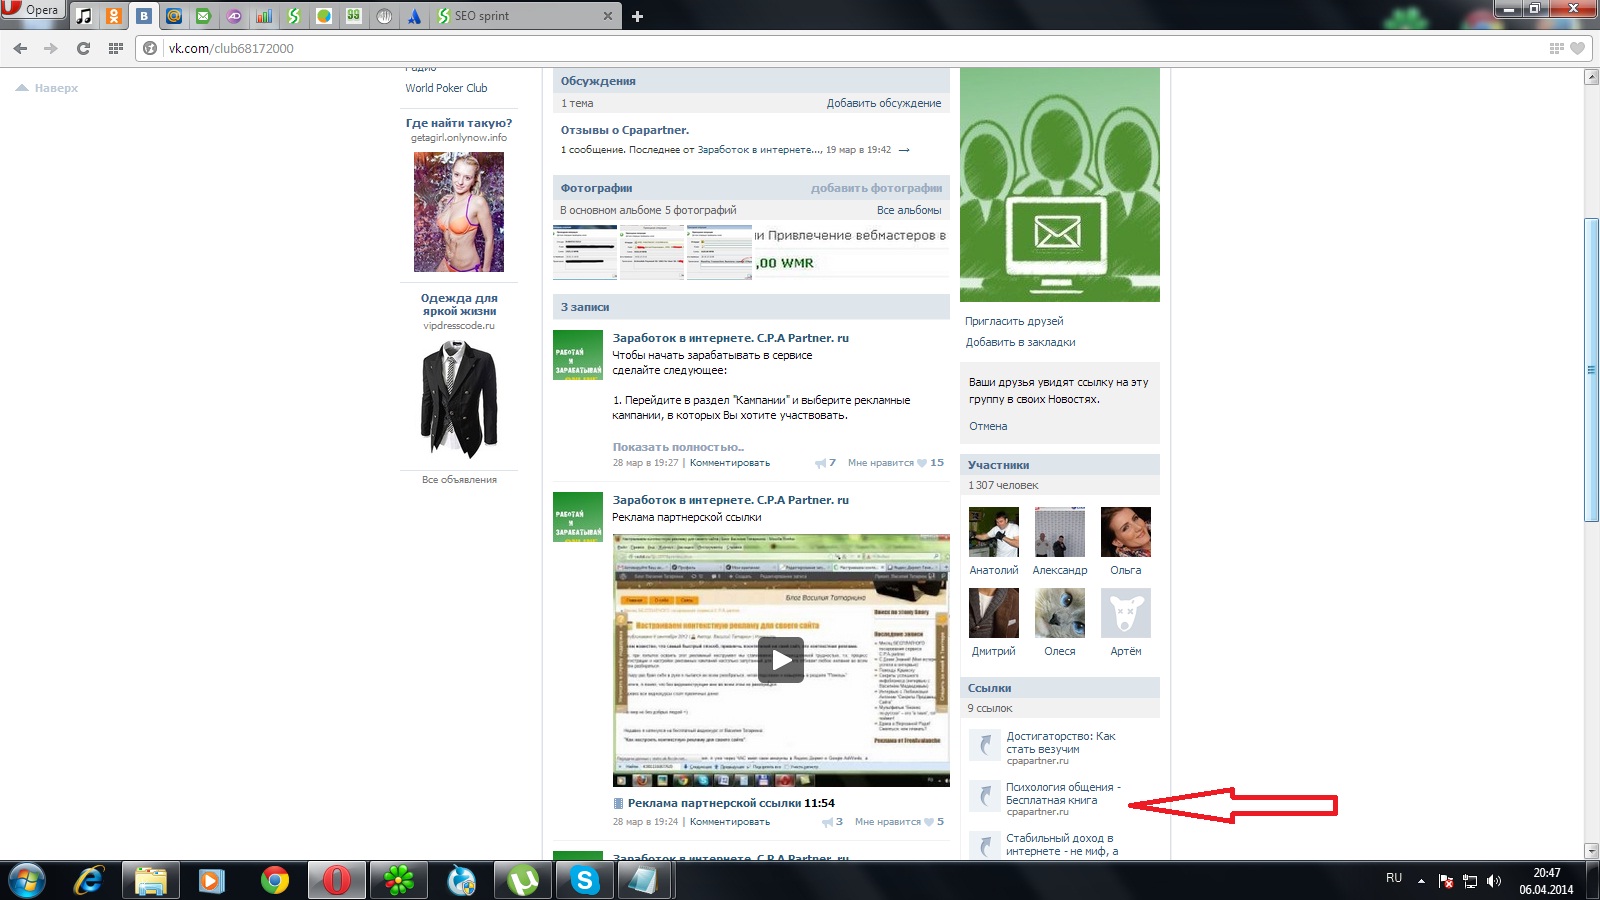Go forward to the next page

(x=51, y=48)
